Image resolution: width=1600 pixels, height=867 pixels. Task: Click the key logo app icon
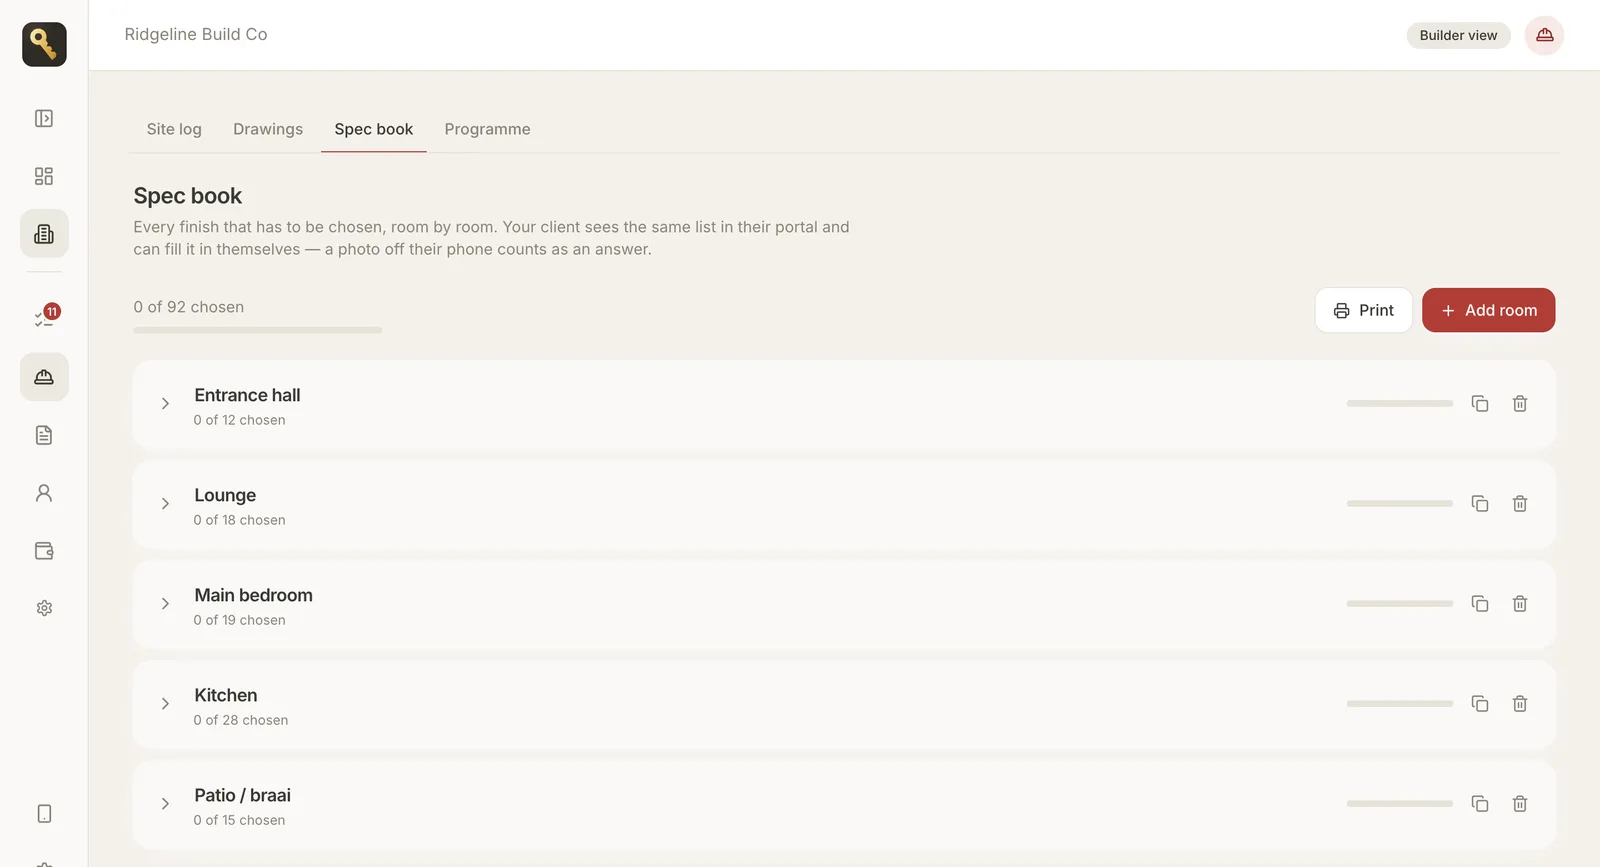[44, 44]
